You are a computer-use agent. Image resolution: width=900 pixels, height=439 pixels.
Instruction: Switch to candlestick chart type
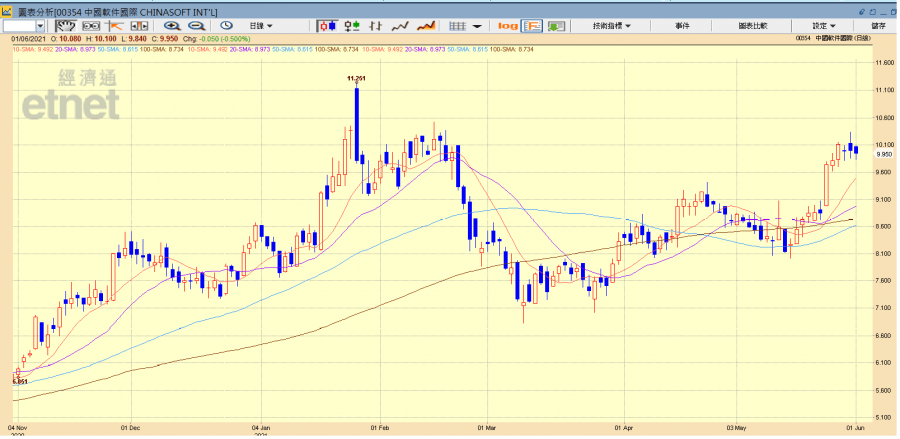327,25
